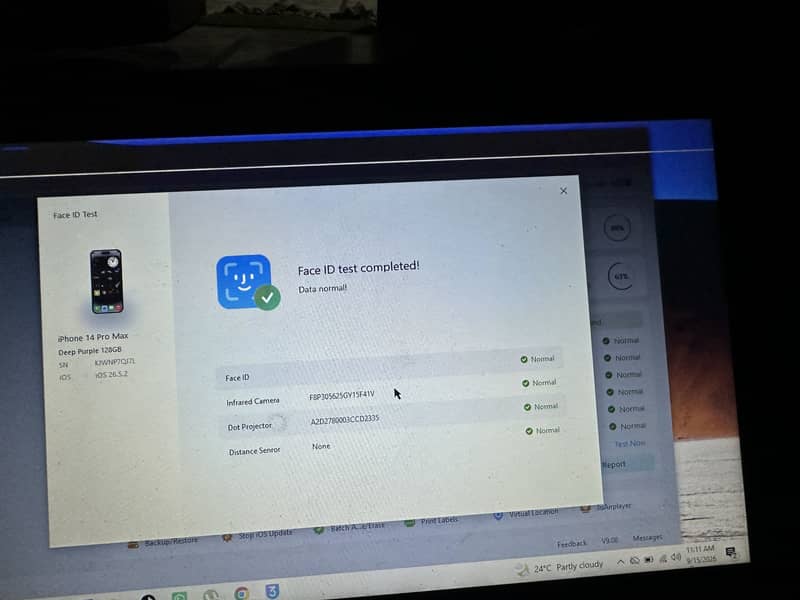Click the Face ID Test window title
This screenshot has width=800, height=600.
point(75,215)
